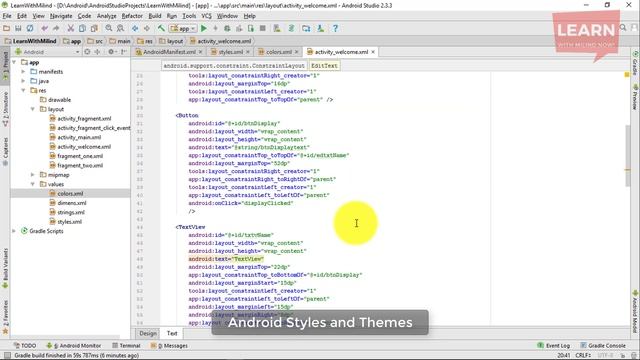Close the colors.xml editor tab
The width and height of the screenshot is (640, 360).
point(297,52)
